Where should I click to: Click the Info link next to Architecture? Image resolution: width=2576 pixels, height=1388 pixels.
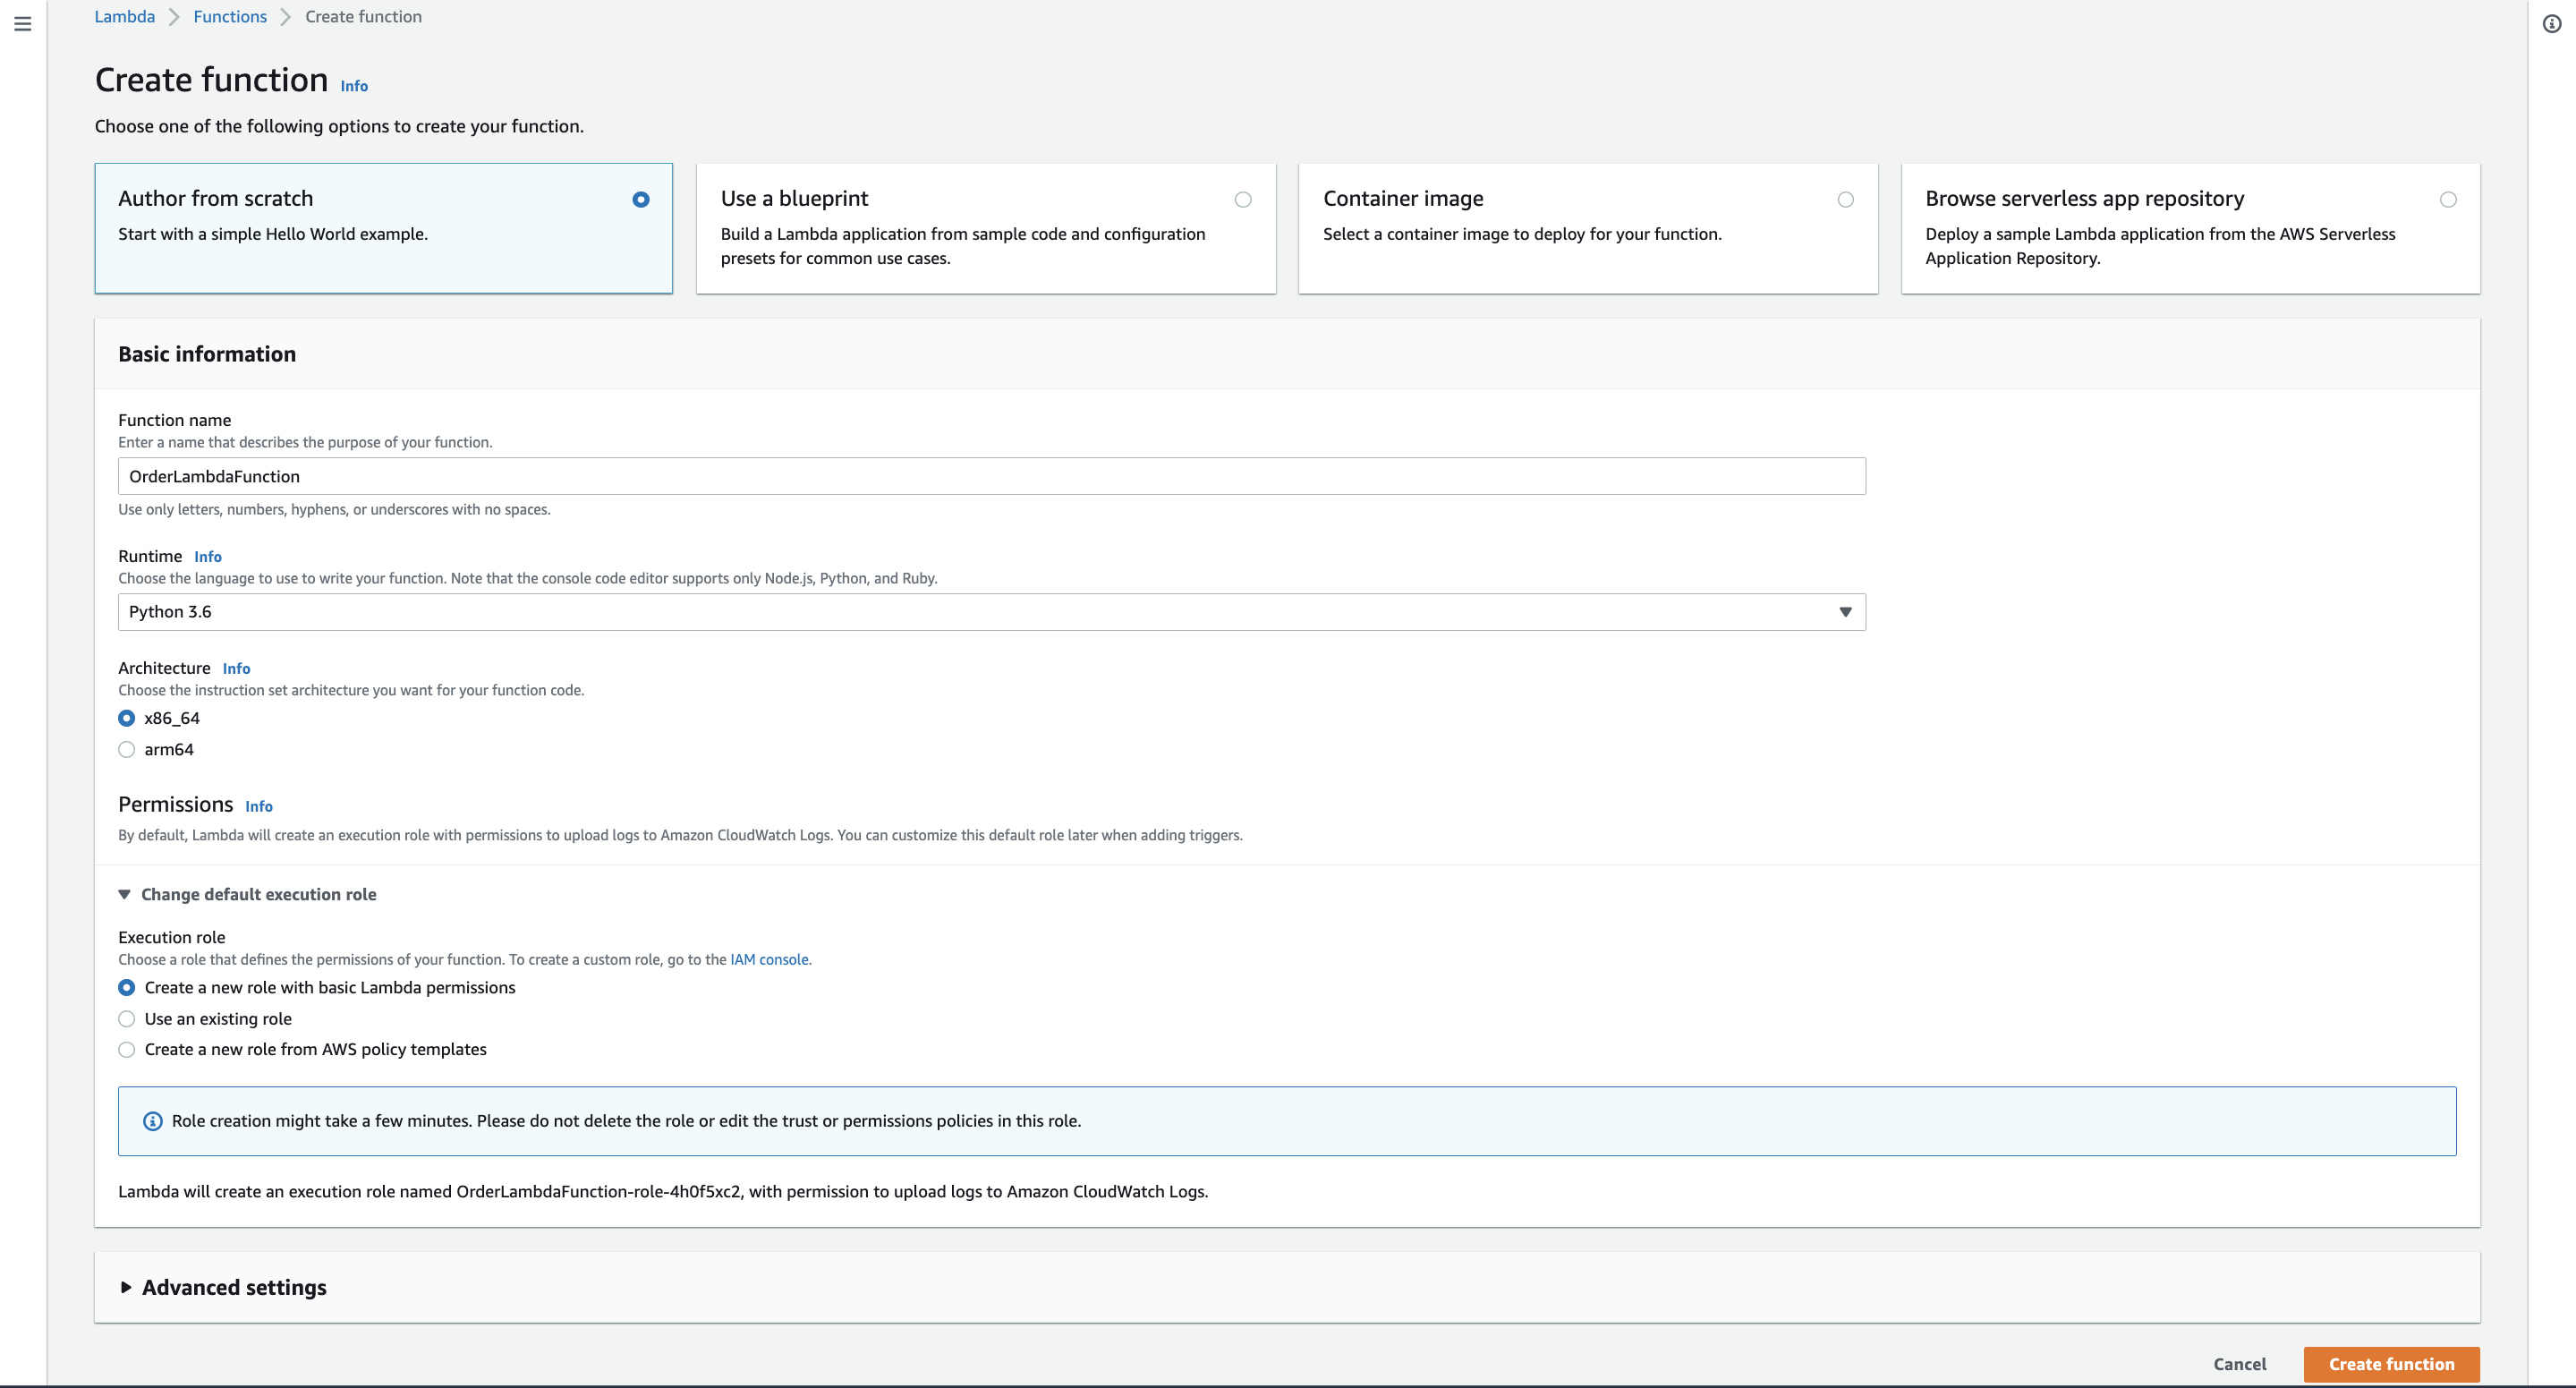[237, 668]
